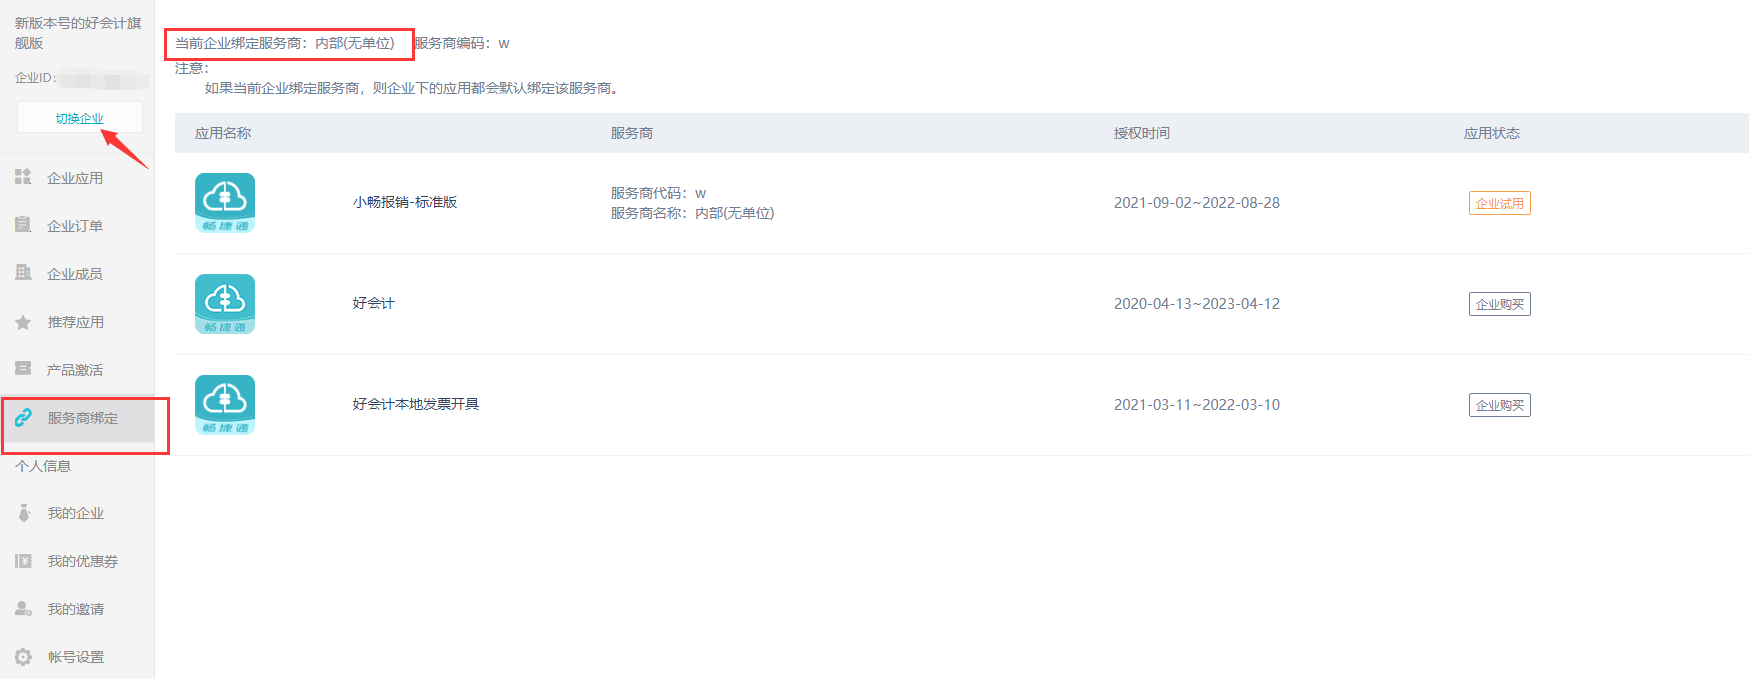
Task: Open 产品激活 menu entry
Action: tap(77, 370)
